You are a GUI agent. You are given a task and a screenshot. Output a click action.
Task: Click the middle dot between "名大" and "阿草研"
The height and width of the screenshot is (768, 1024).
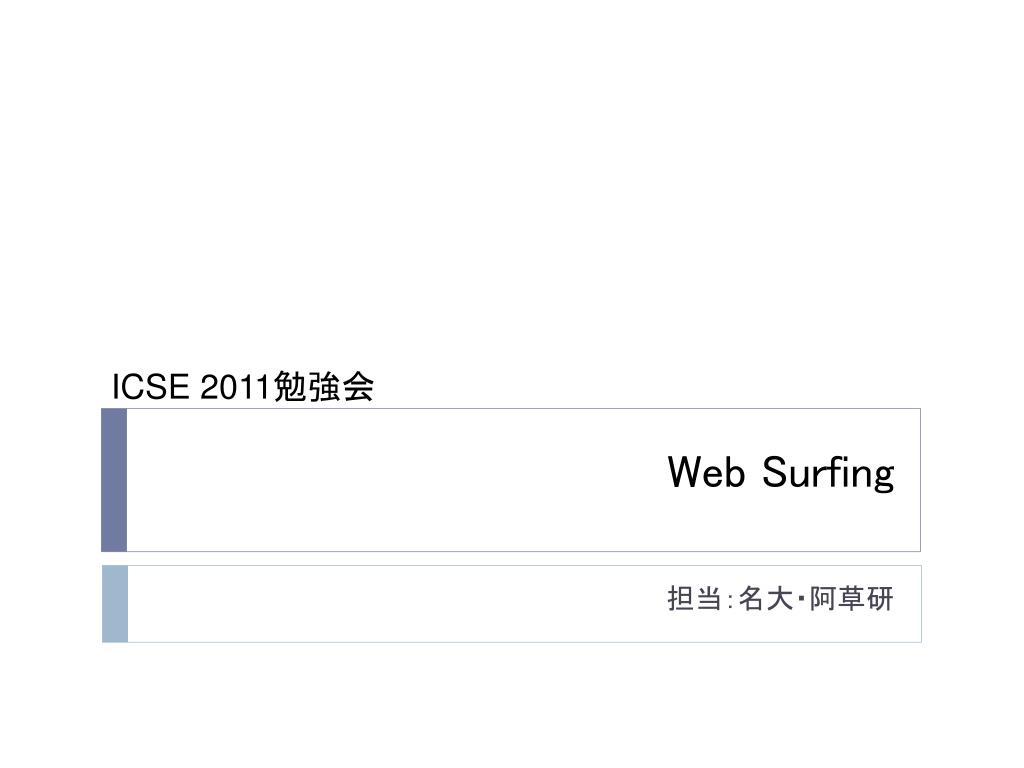coord(801,598)
